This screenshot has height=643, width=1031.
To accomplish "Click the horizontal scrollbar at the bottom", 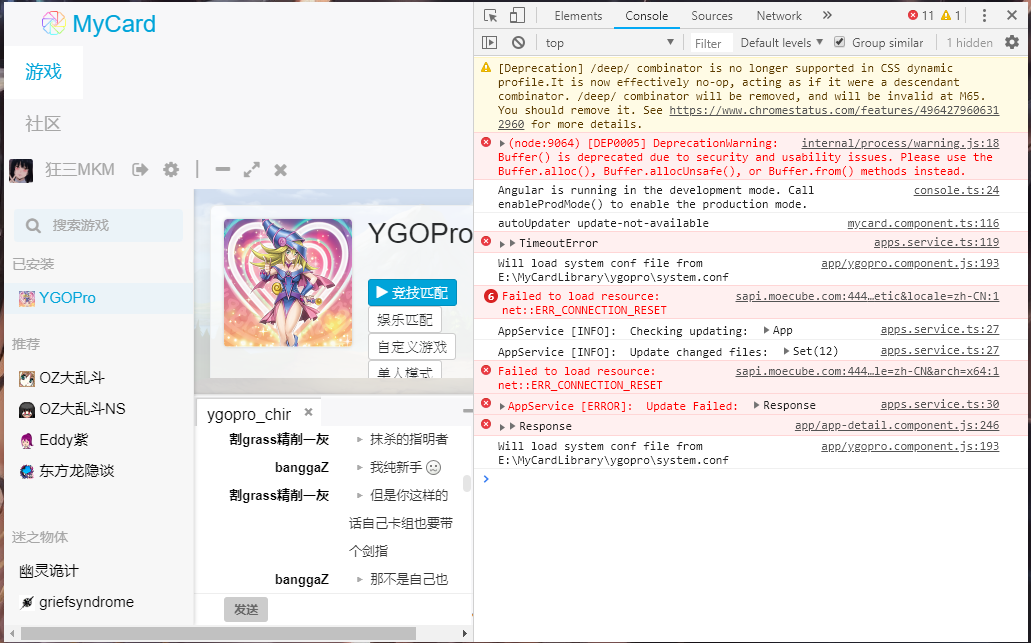I will (x=218, y=633).
